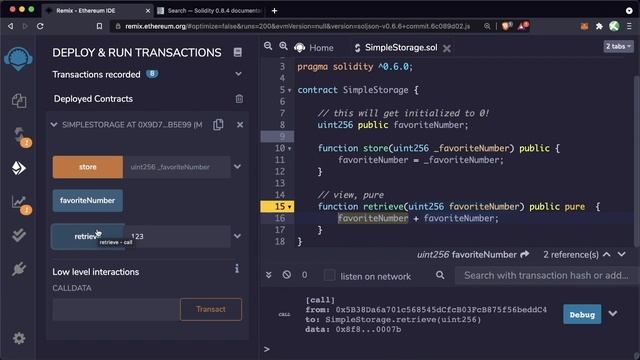This screenshot has width=640, height=360.
Task: Remove the SimpleStorage deployed instance
Action: pos(240,124)
